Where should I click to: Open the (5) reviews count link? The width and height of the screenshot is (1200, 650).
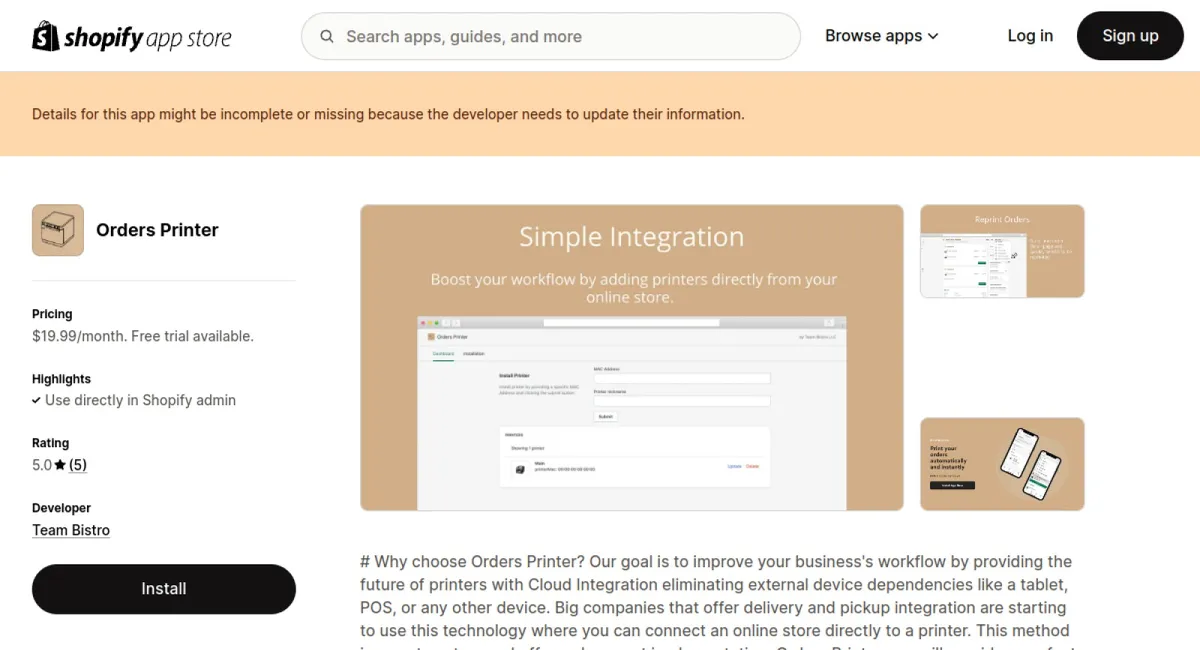(x=78, y=465)
